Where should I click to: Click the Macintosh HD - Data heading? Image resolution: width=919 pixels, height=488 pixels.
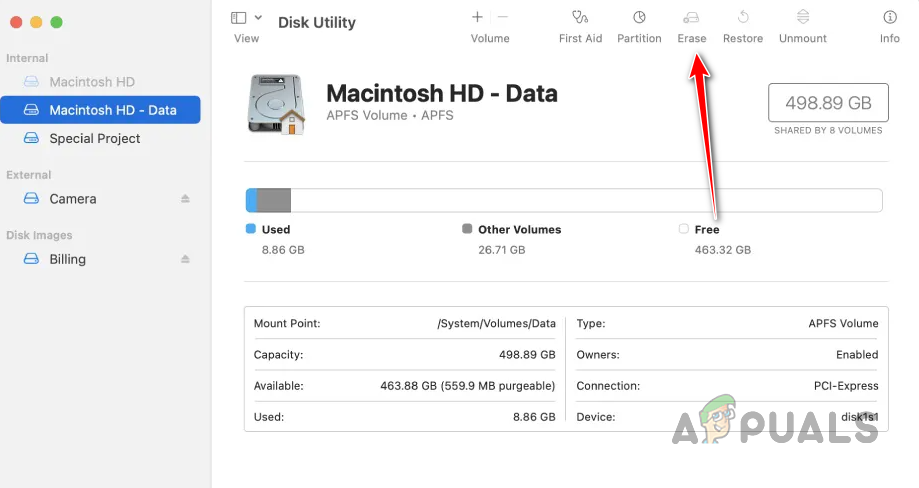click(442, 93)
